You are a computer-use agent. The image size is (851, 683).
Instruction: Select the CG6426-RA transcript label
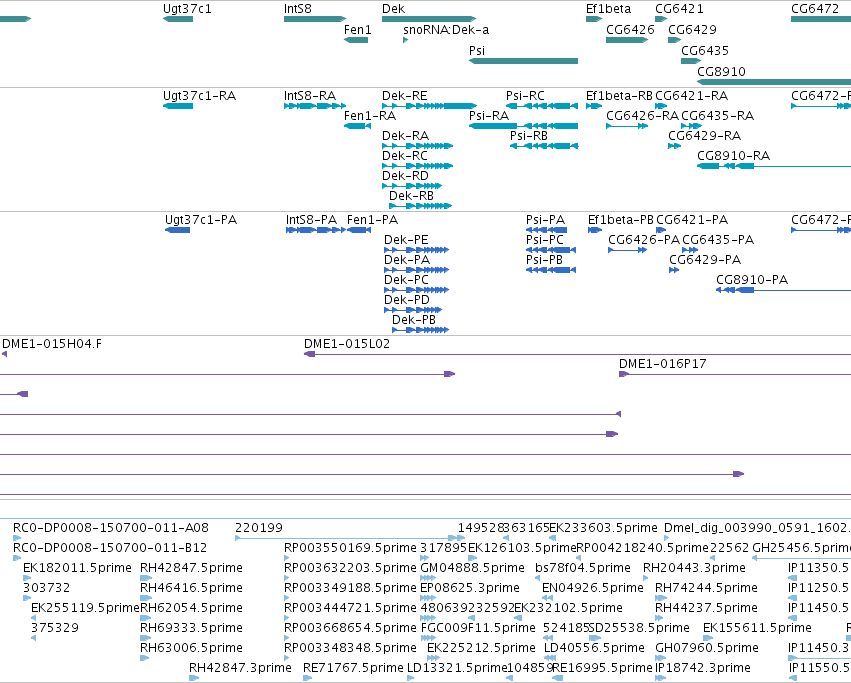pos(643,116)
